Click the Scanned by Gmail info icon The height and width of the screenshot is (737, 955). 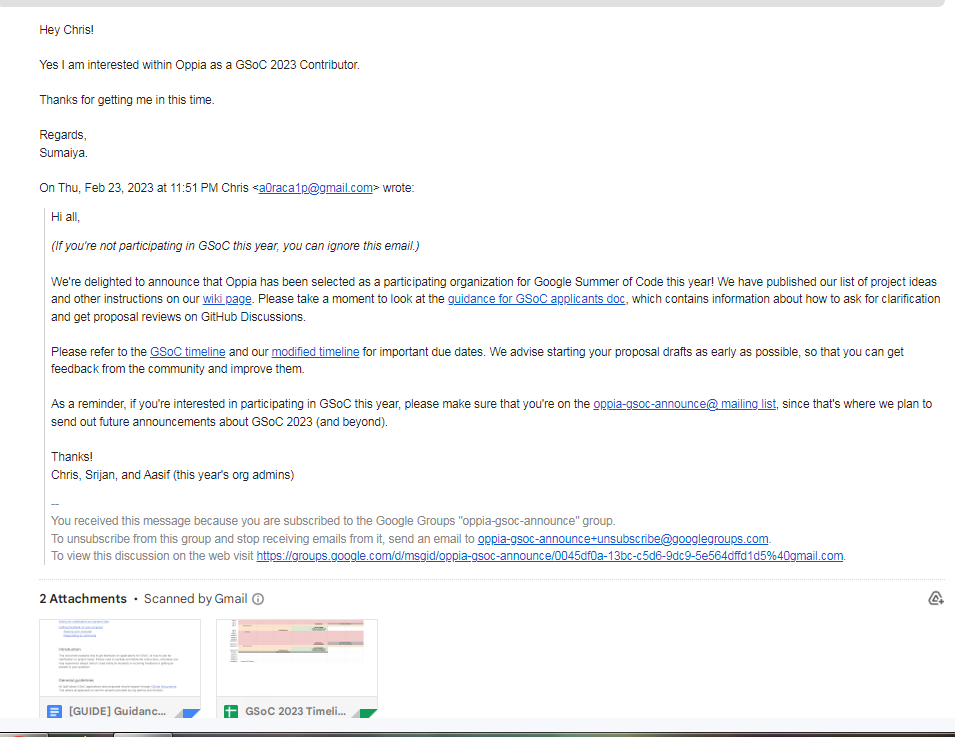(x=257, y=598)
